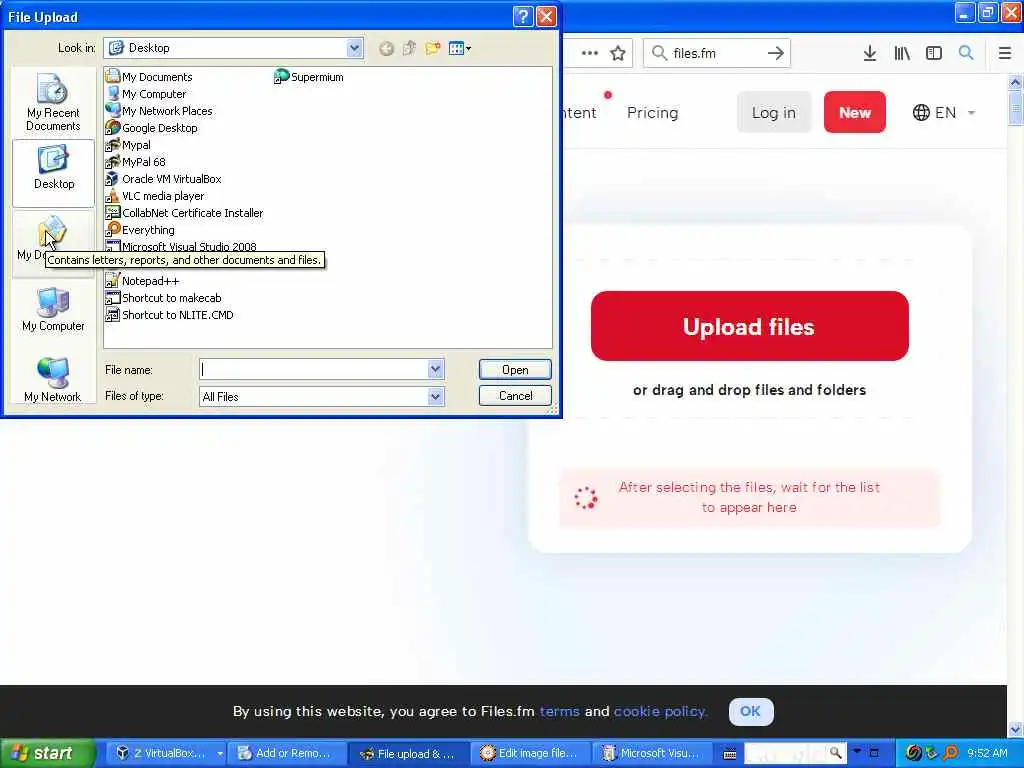The image size is (1024, 768).
Task: Select Microsoft Visual Studio 2008 shortcut
Action: pyautogui.click(x=181, y=246)
